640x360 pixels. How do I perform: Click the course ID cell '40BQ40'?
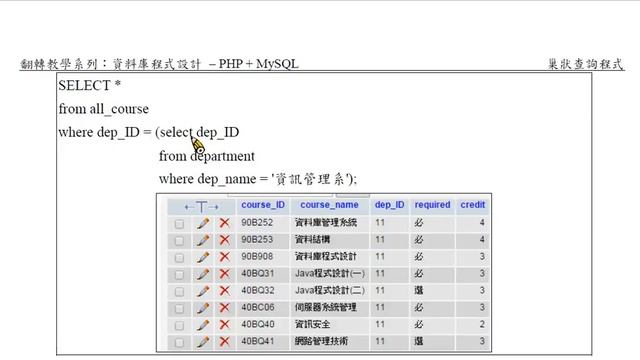[x=258, y=324]
